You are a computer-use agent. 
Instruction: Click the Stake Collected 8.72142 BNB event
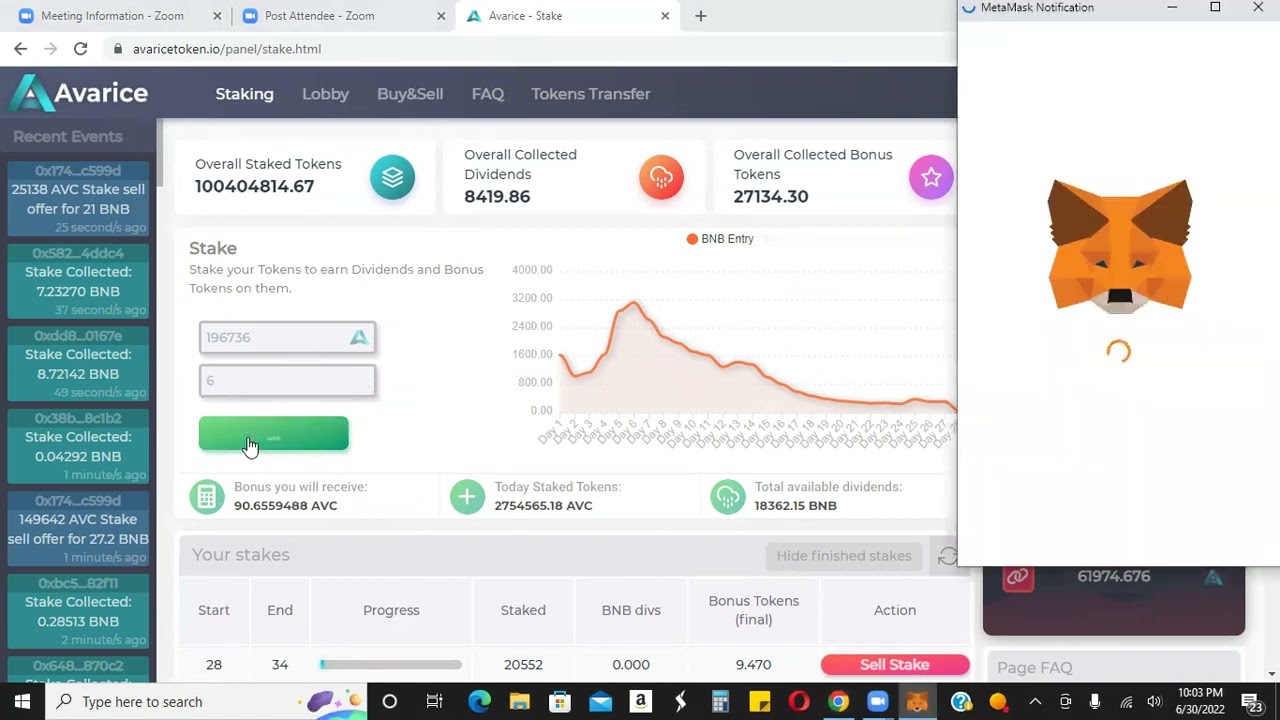[x=78, y=364]
